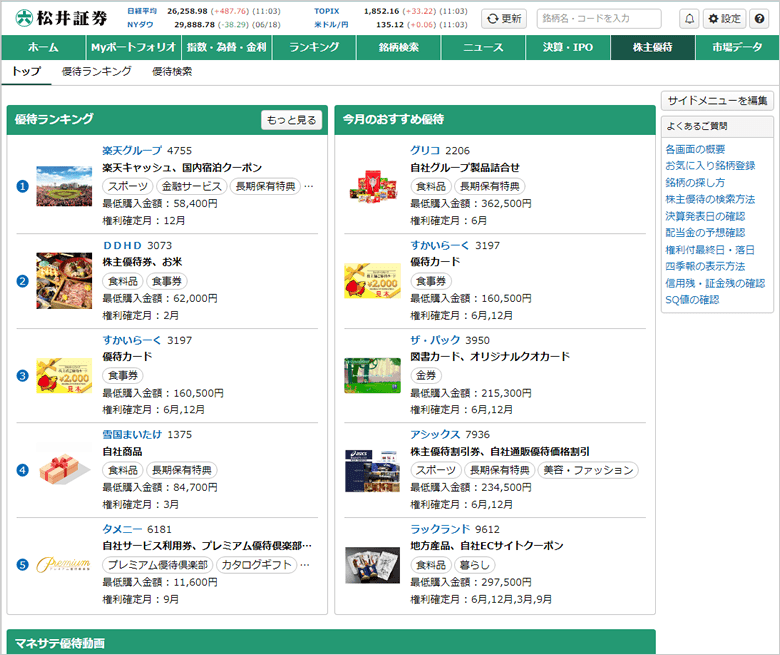The width and height of the screenshot is (780, 655).
Task: Select the 金券 tag under ザ・パック
Action: (426, 375)
